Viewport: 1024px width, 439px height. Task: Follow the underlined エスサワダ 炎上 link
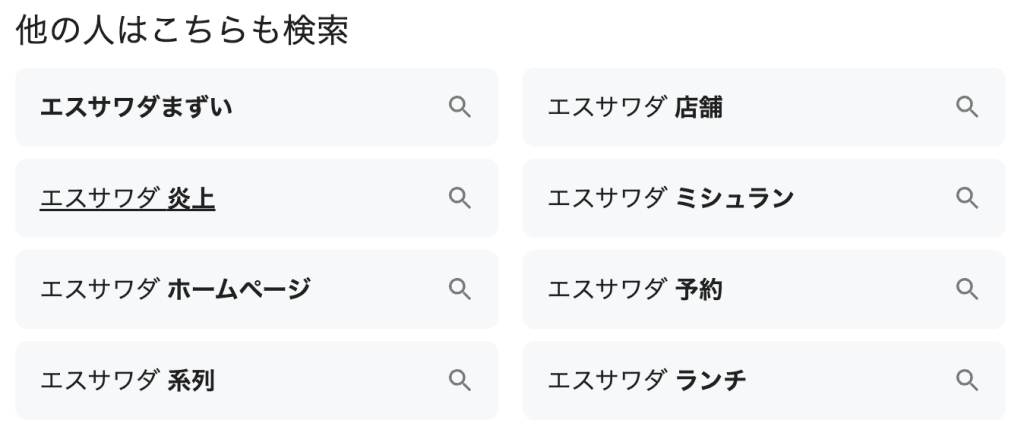click(x=127, y=199)
